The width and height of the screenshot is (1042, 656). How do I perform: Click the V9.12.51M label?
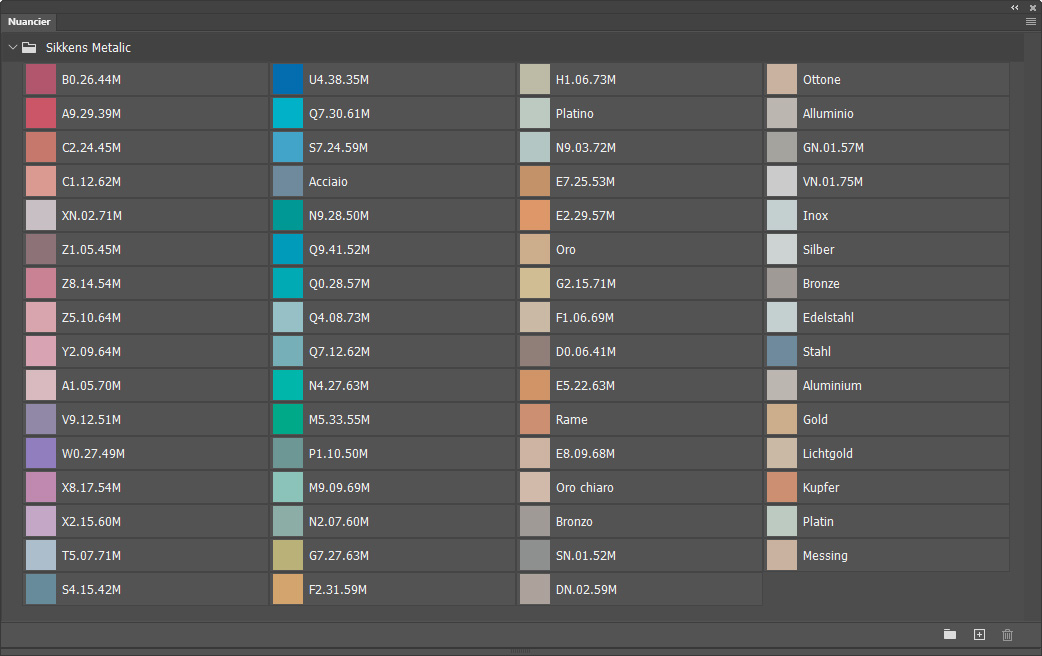(91, 419)
